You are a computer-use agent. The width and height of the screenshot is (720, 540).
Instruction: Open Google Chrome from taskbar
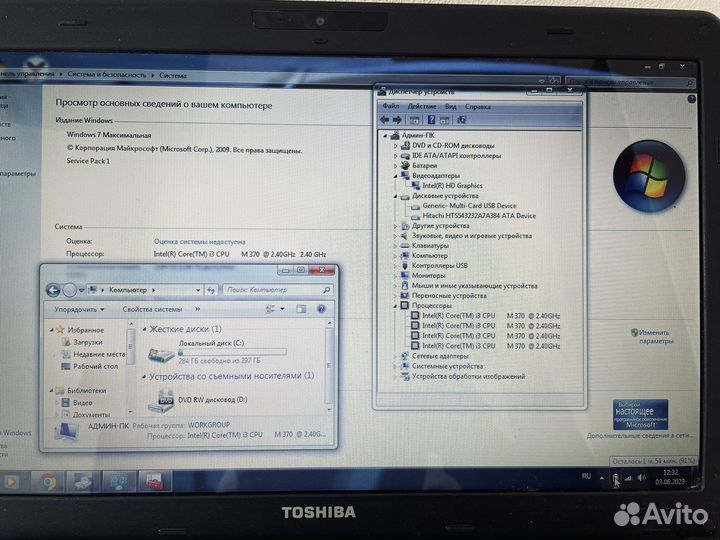[x=47, y=482]
